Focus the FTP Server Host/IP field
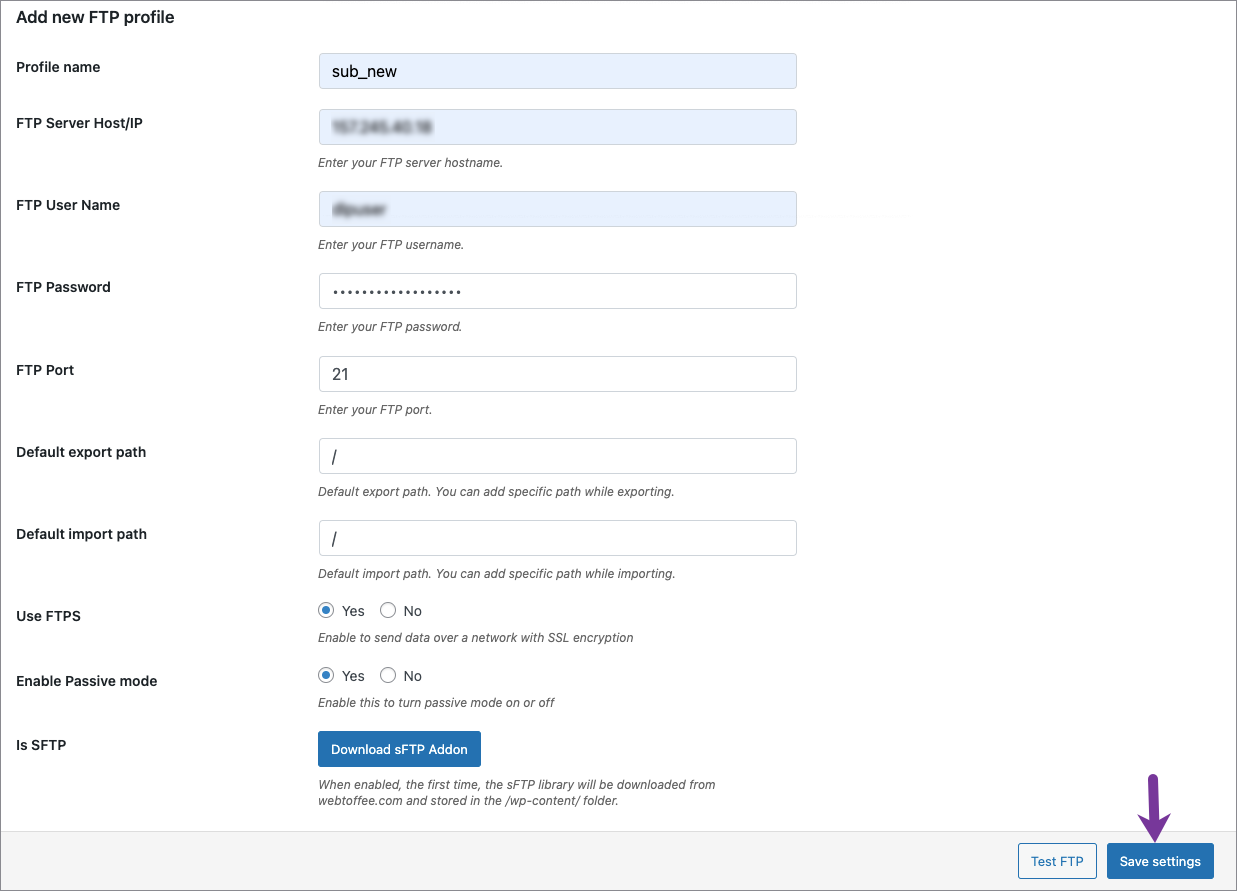The width and height of the screenshot is (1237, 891). [x=557, y=127]
